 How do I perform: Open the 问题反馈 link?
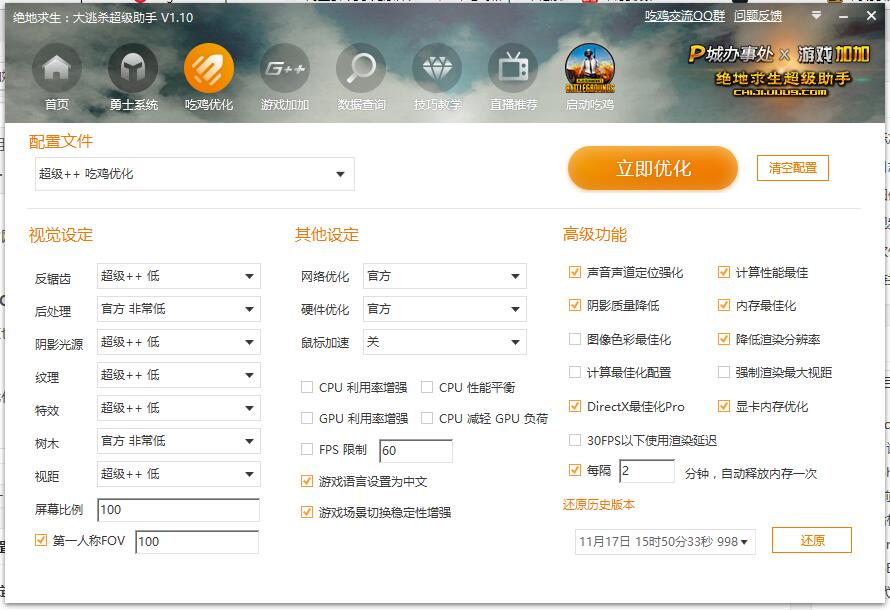pyautogui.click(x=758, y=16)
